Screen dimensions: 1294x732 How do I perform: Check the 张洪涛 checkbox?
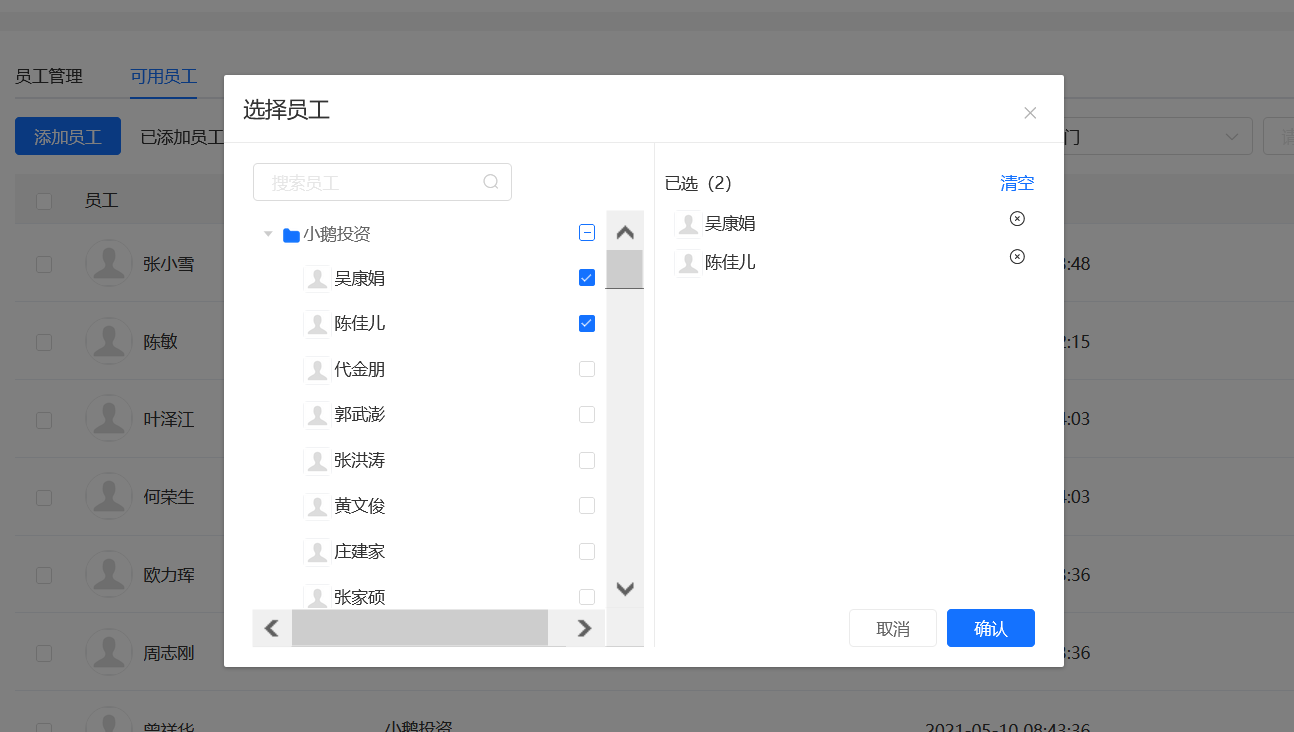coord(587,460)
